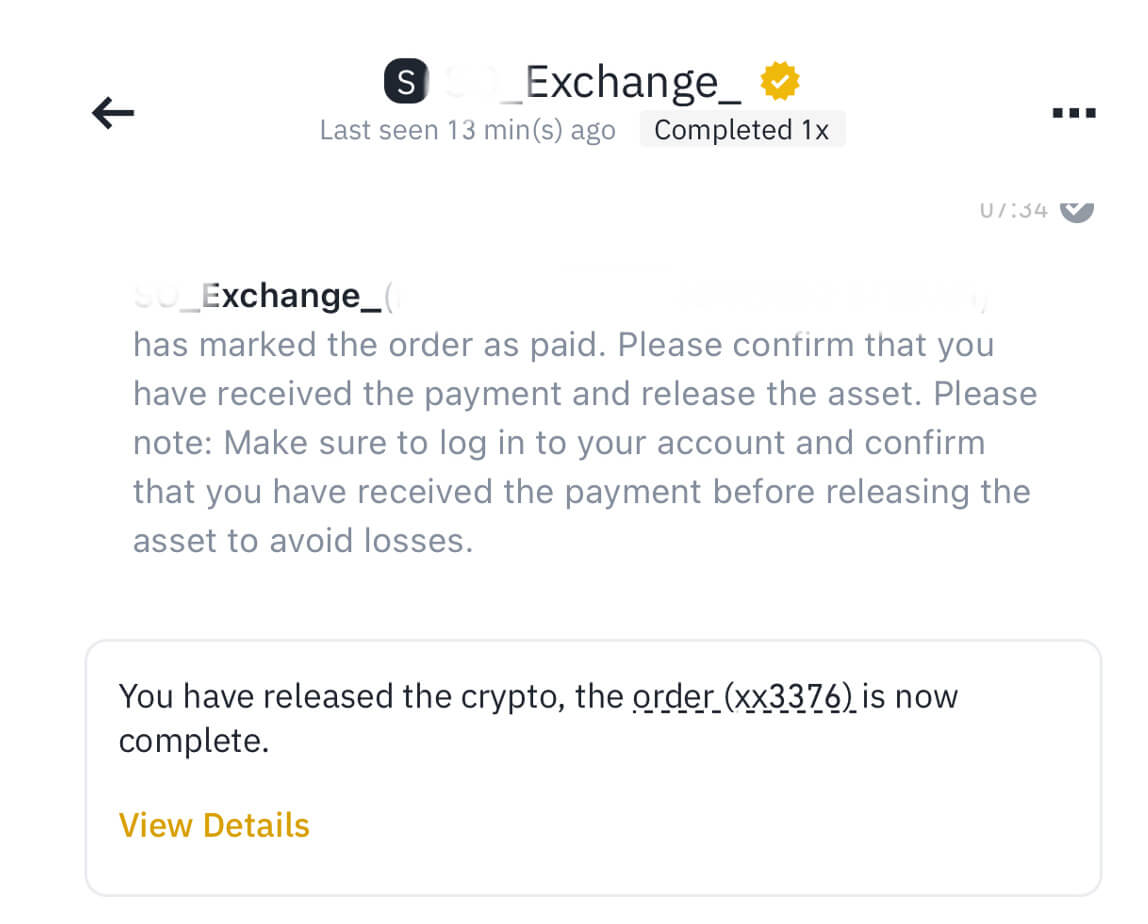1148x924 pixels.
Task: Click the gold verified badge
Action: click(x=780, y=81)
